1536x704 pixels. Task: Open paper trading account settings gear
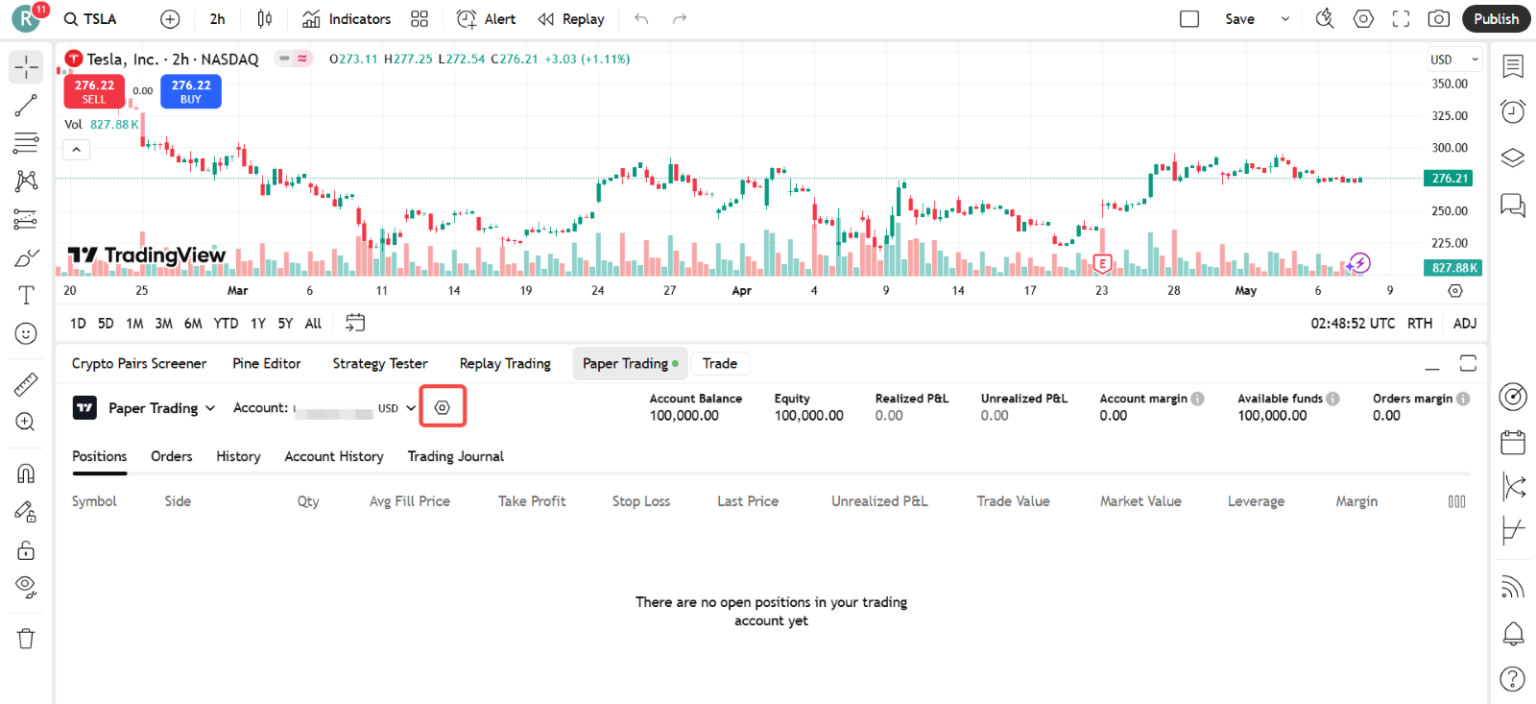[443, 406]
